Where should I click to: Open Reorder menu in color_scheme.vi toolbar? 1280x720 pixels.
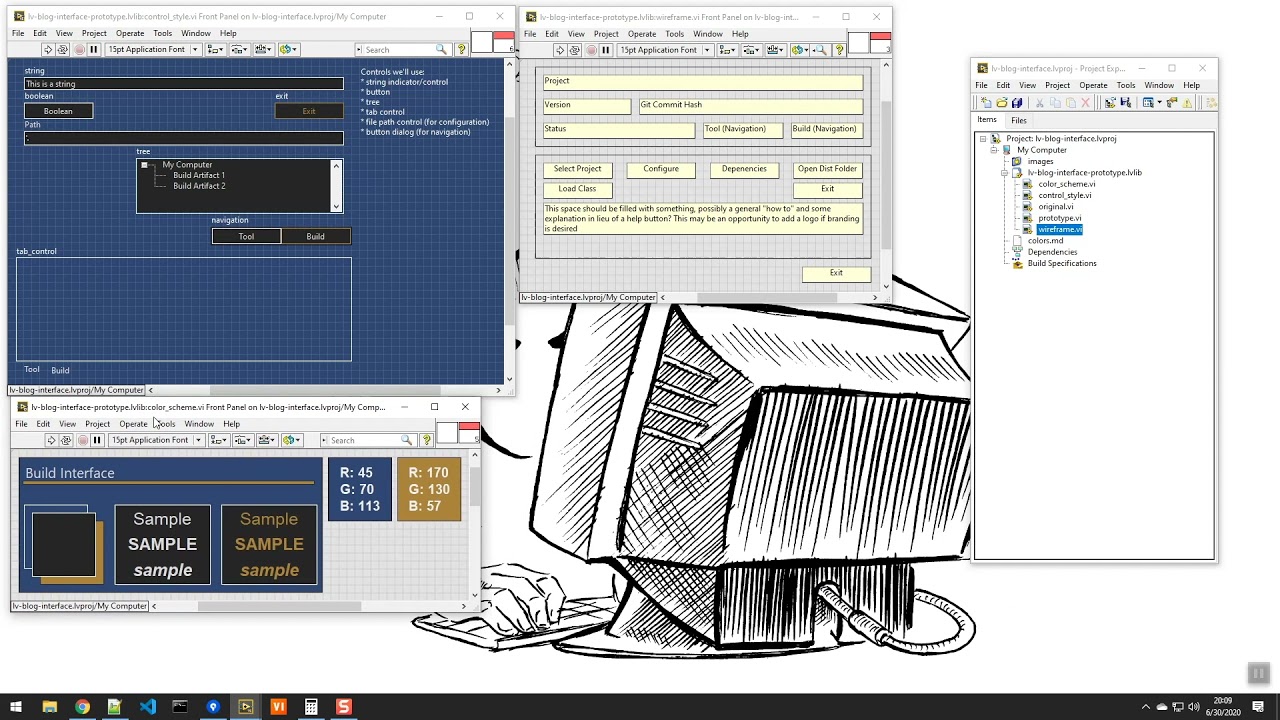pos(291,440)
